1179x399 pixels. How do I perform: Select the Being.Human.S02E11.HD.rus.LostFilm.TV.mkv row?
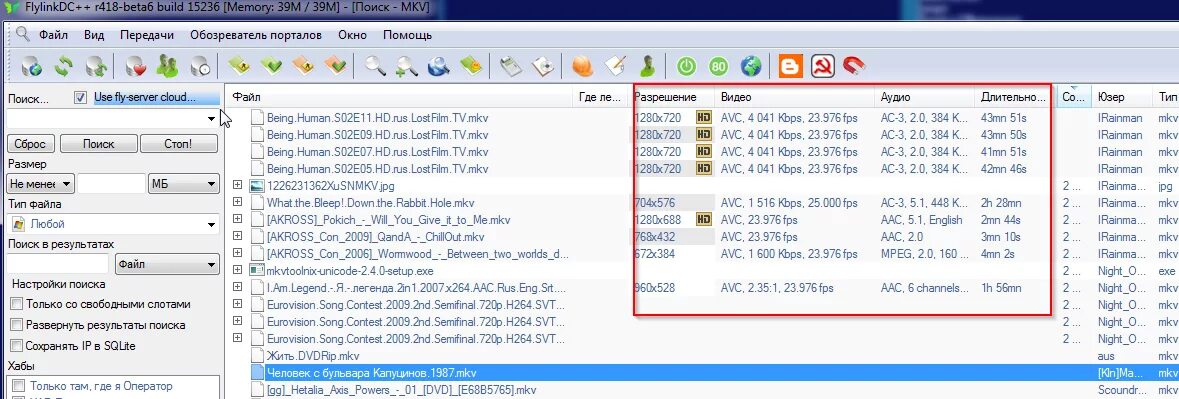click(x=702, y=118)
